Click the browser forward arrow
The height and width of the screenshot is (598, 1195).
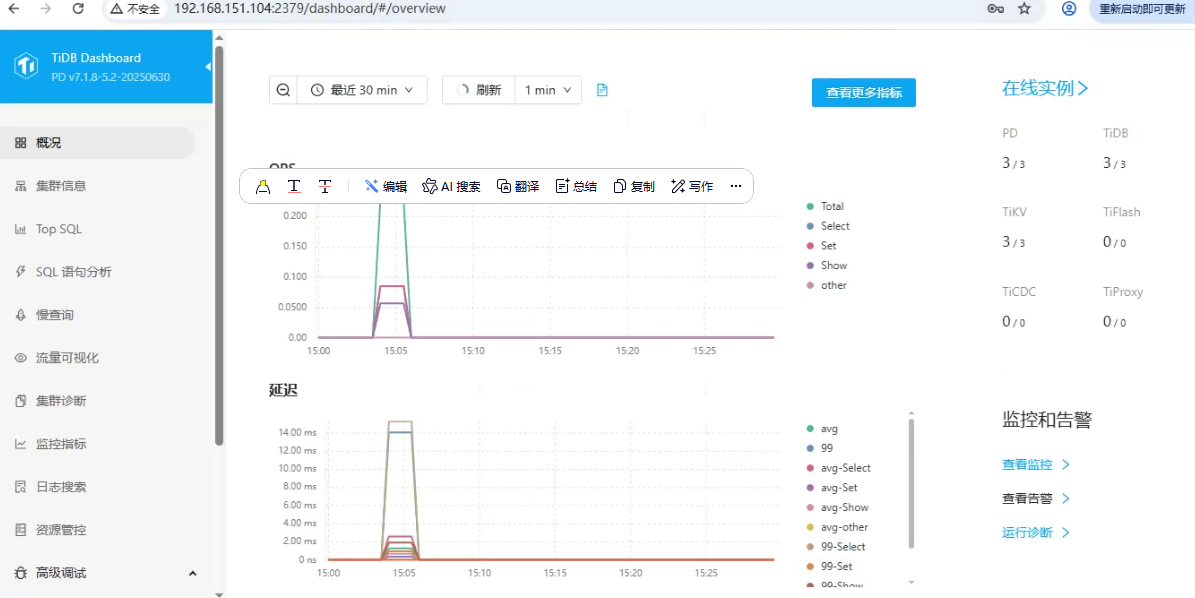(46, 8)
